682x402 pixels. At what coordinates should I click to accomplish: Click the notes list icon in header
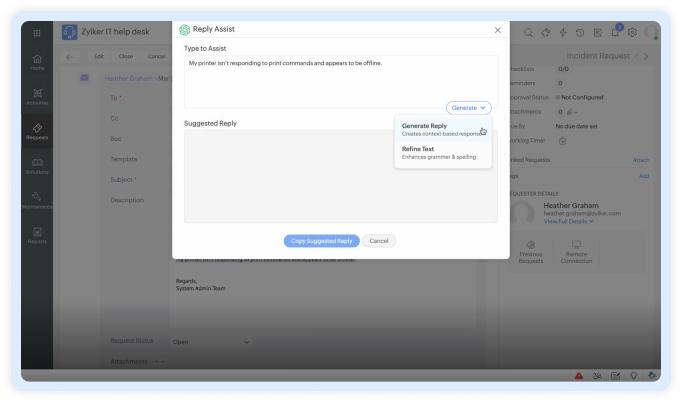click(598, 33)
